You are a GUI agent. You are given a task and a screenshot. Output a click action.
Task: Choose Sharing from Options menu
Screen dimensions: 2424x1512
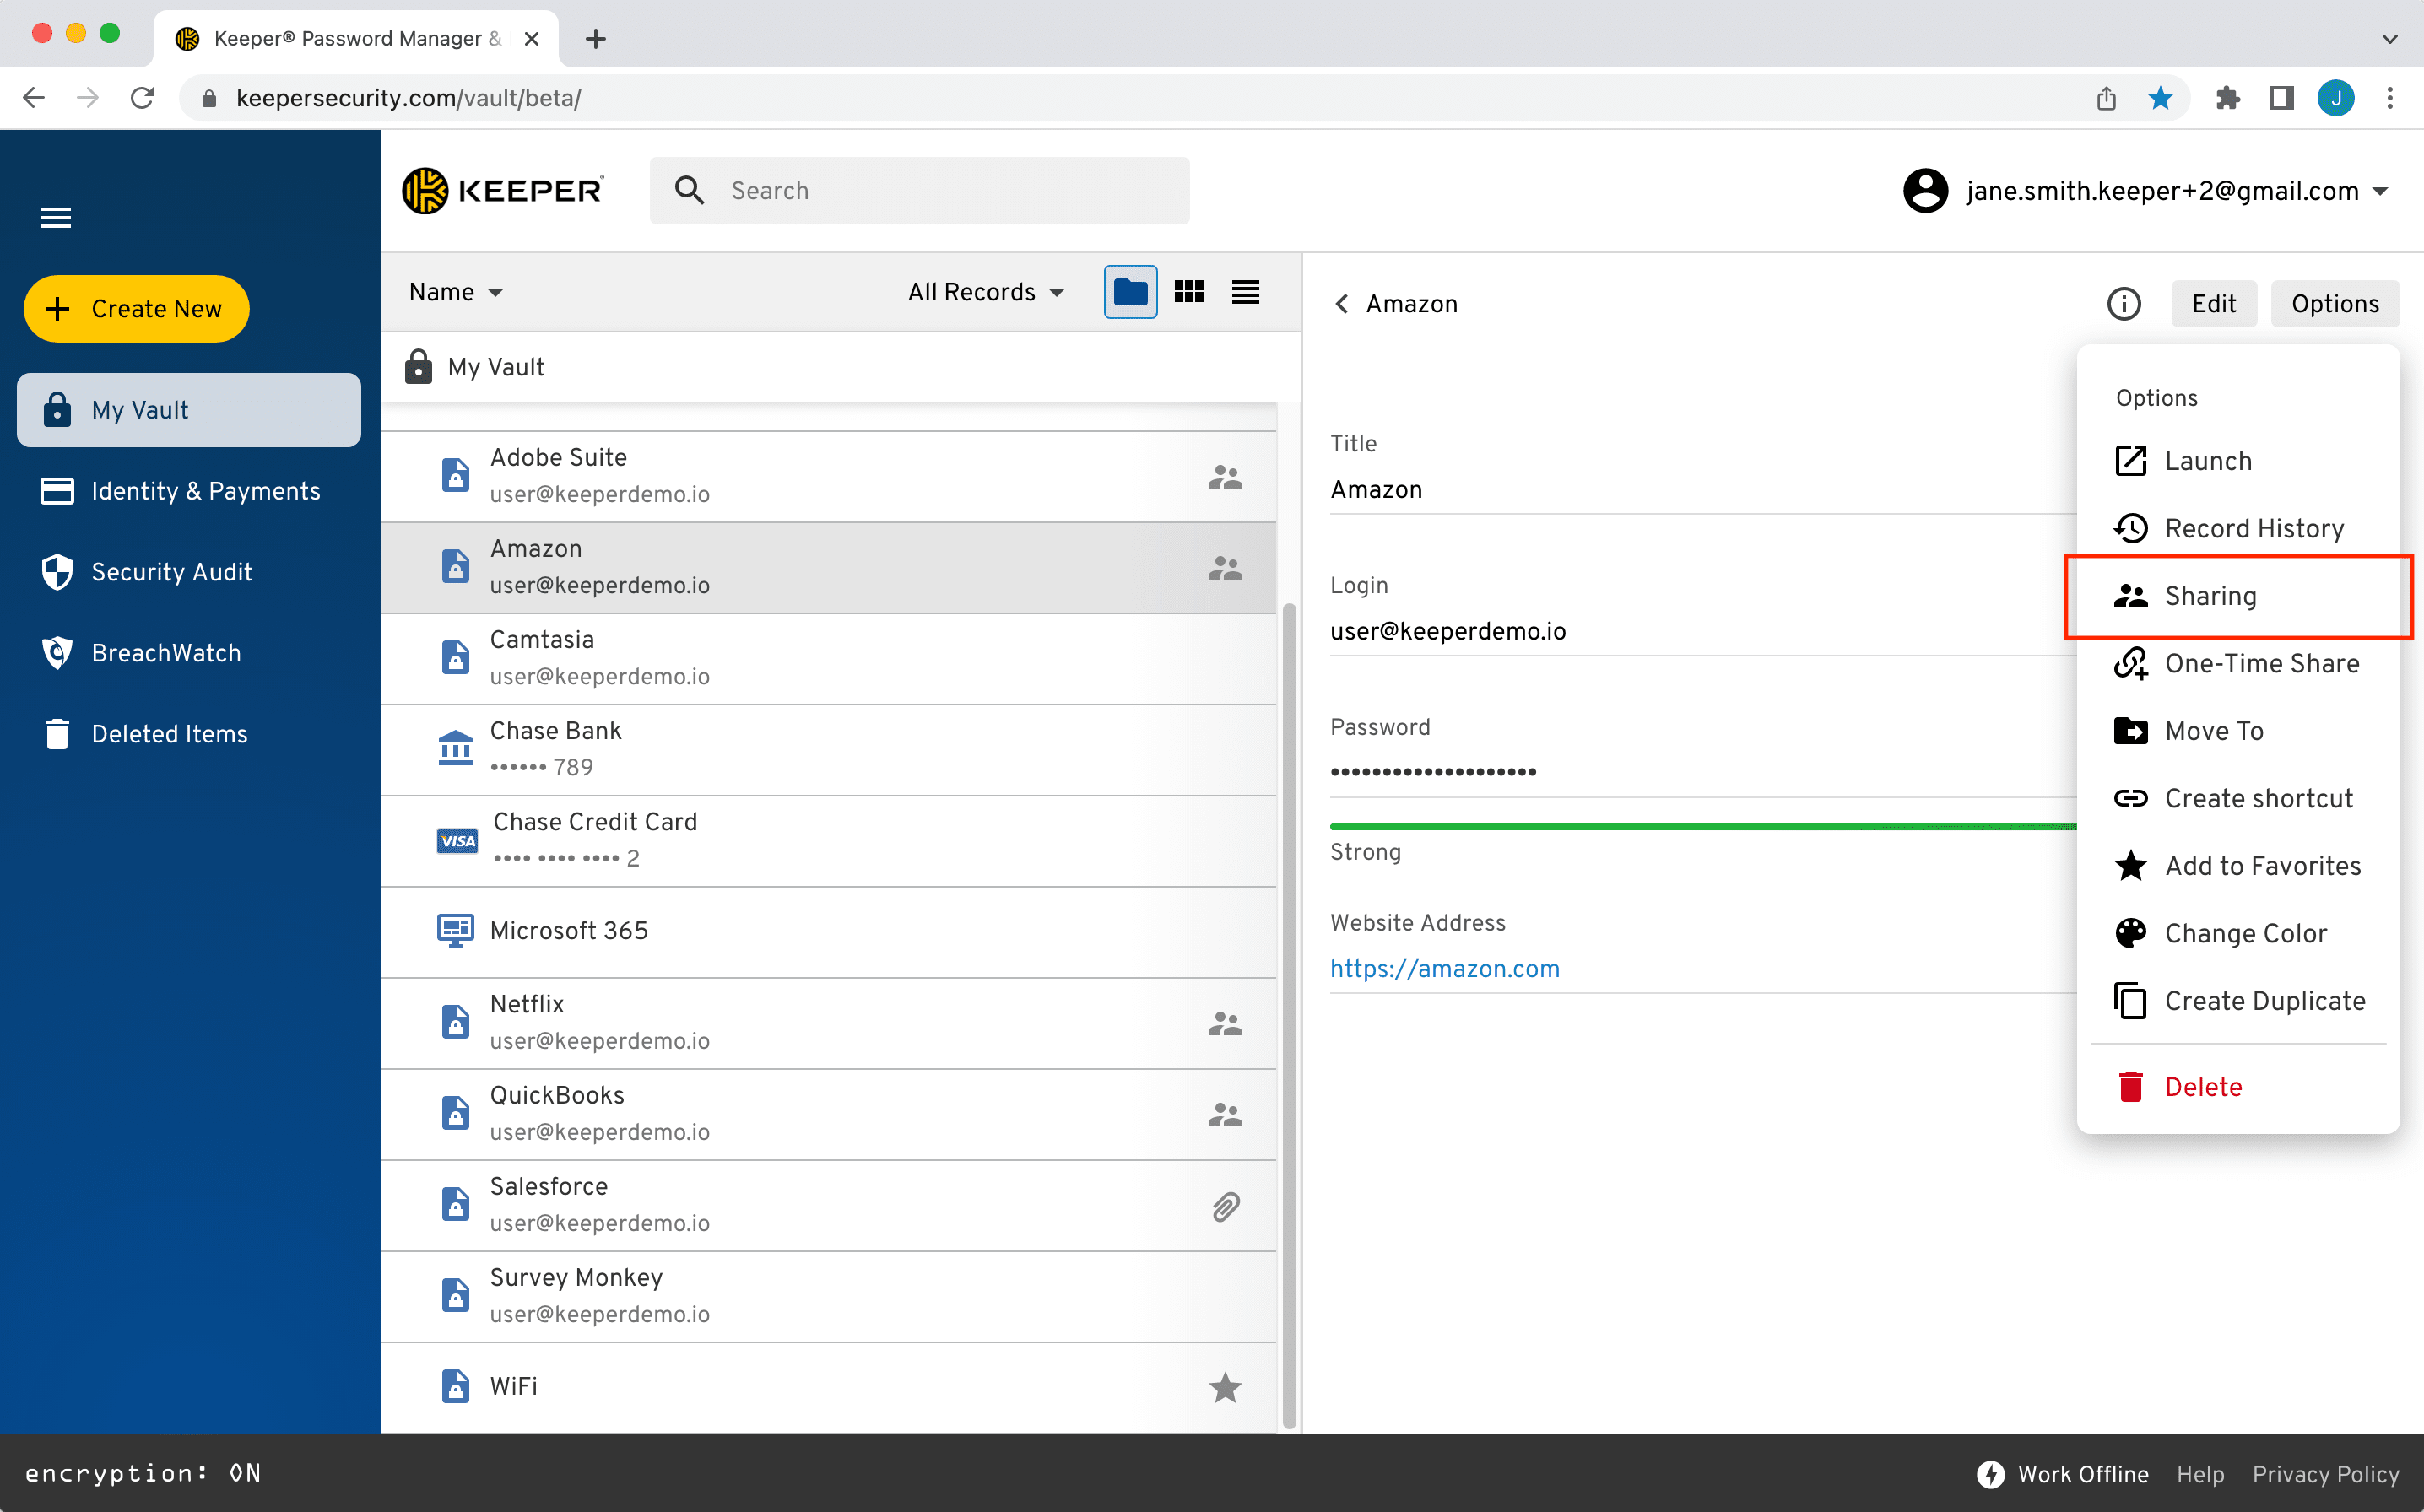click(2237, 596)
